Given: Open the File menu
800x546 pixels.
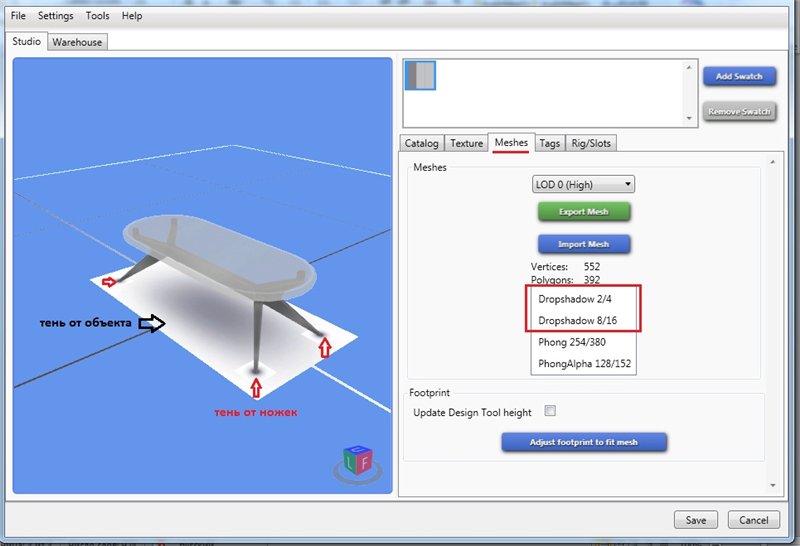Looking at the screenshot, I should (x=18, y=16).
